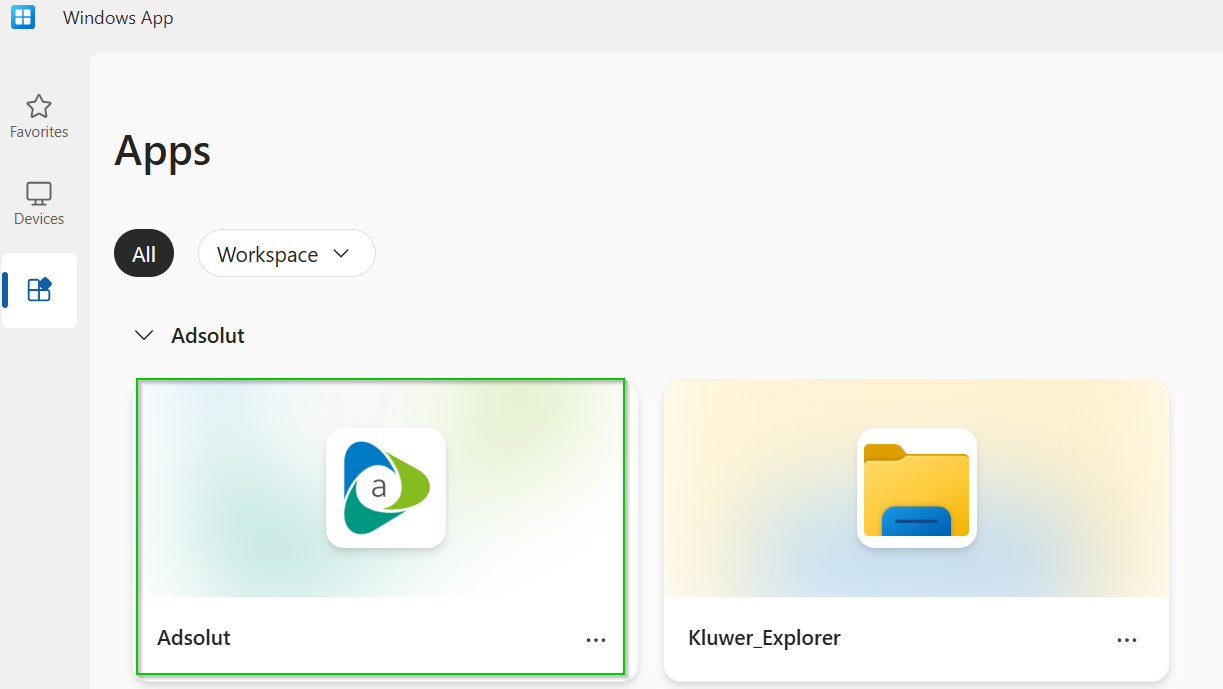Select the All filter pill
The width and height of the screenshot is (1223, 689).
tap(144, 254)
